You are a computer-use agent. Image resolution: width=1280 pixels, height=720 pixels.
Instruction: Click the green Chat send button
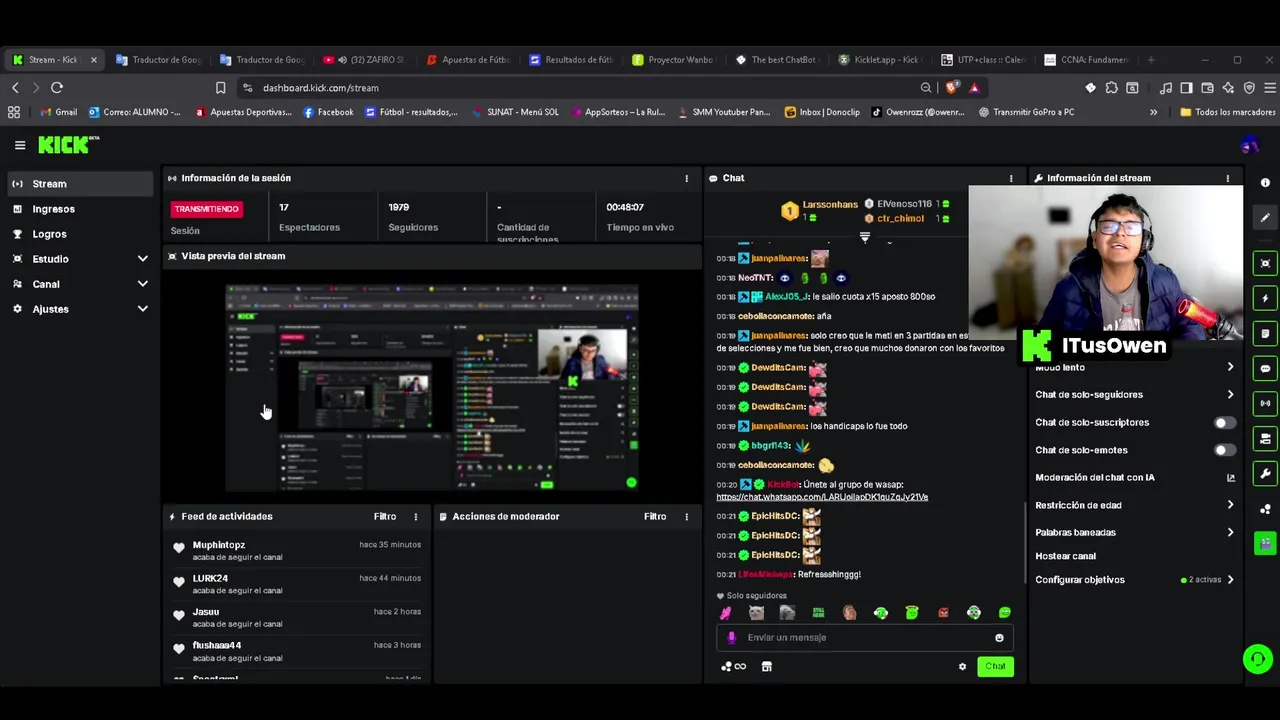pos(995,666)
